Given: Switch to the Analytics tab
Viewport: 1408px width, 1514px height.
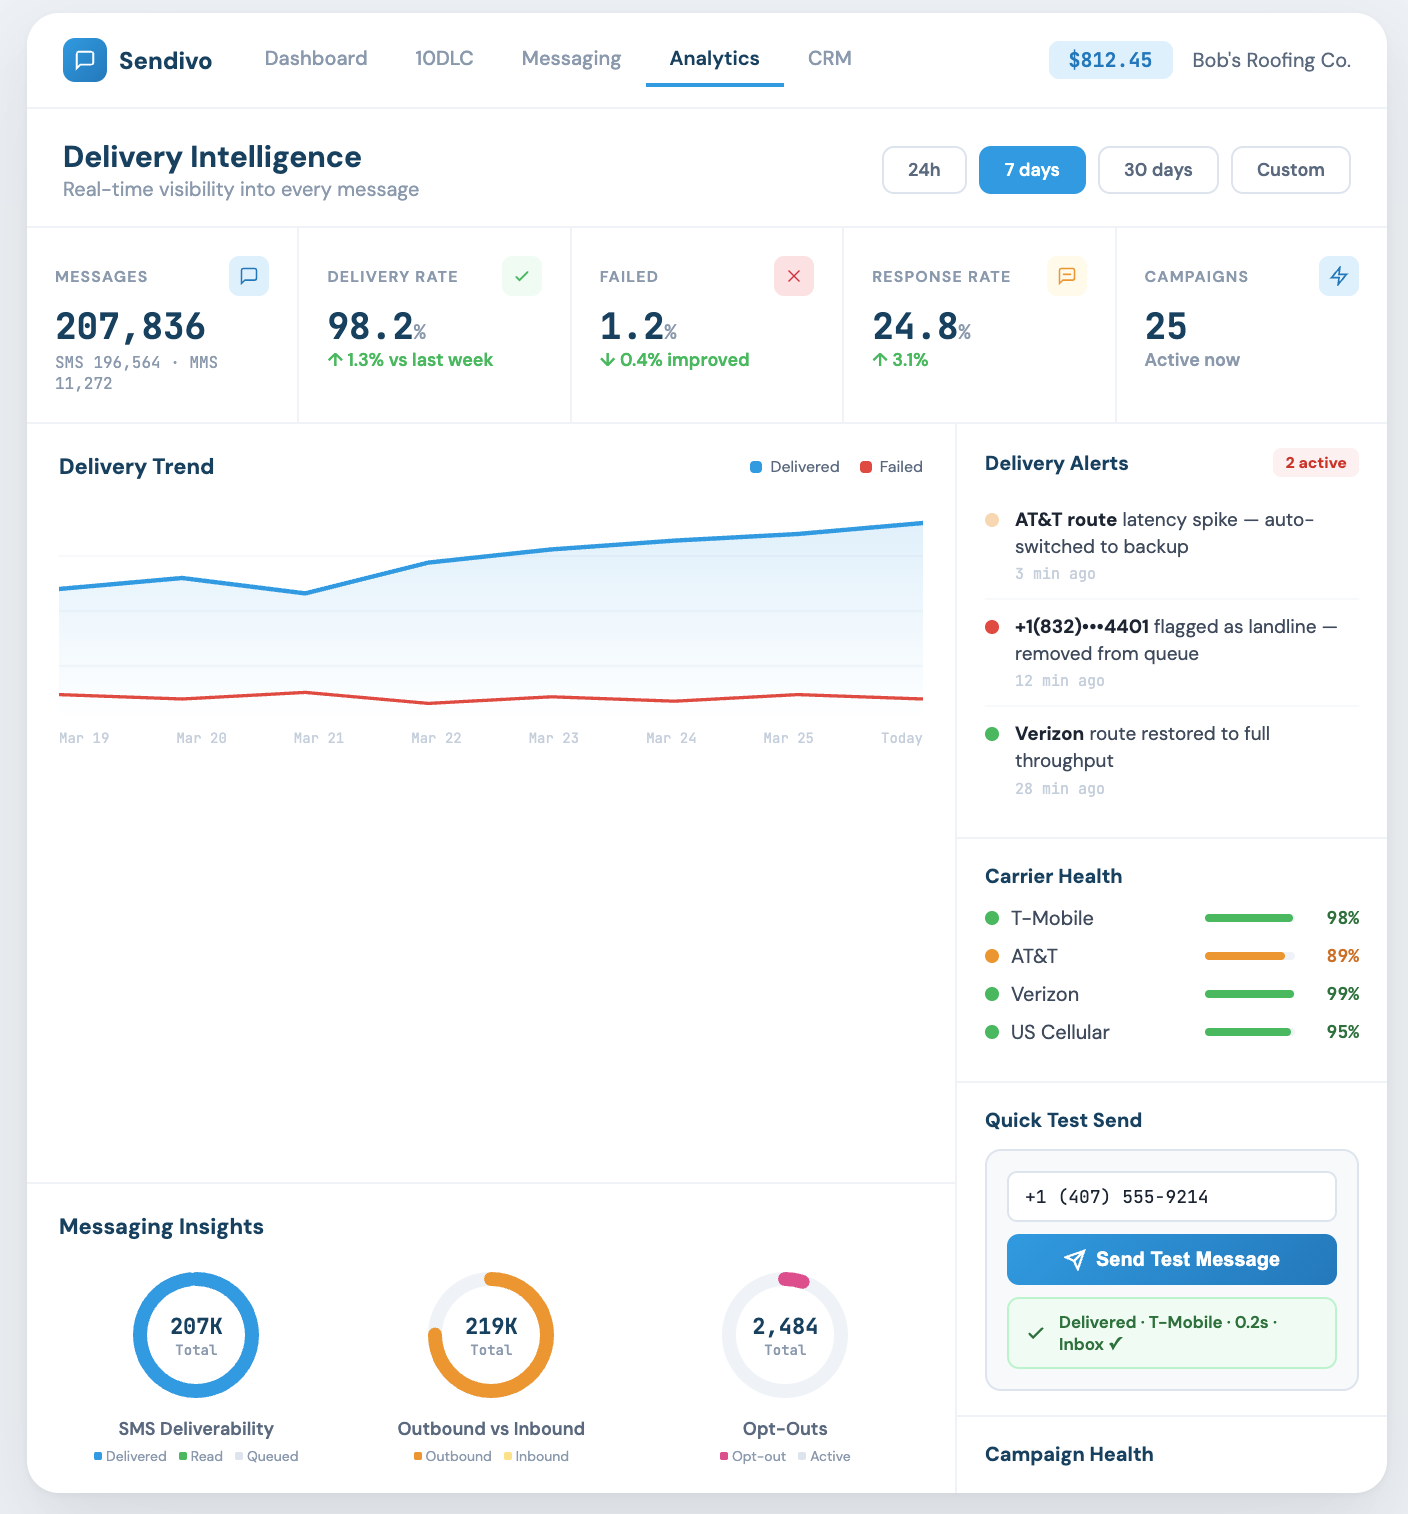Looking at the screenshot, I should pyautogui.click(x=714, y=58).
